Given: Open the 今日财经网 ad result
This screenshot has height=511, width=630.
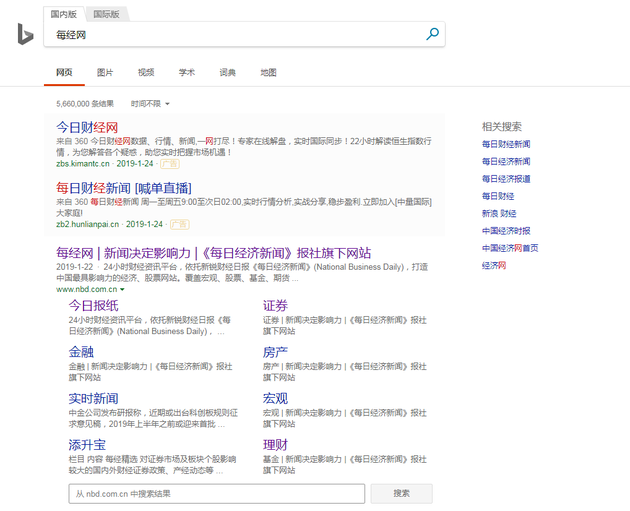Looking at the screenshot, I should click(x=87, y=127).
